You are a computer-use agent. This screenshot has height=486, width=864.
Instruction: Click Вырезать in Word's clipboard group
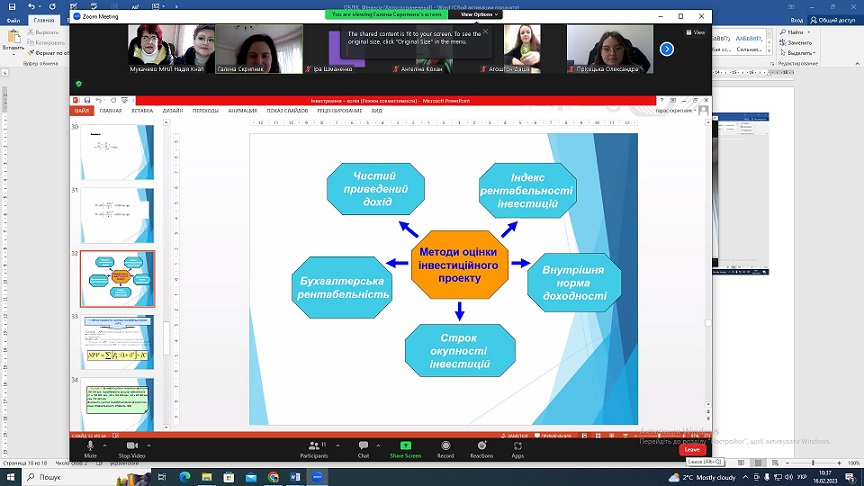pos(44,32)
